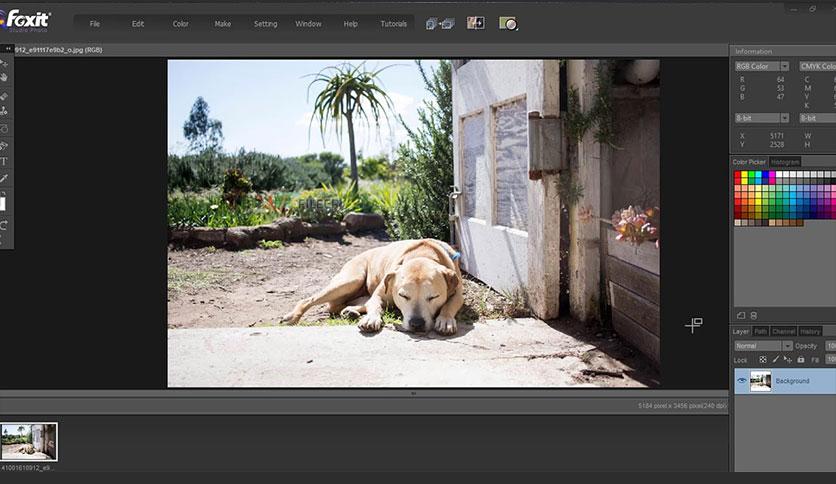Click the green photo magnifier icon in the top toolbar
The width and height of the screenshot is (836, 484).
pyautogui.click(x=508, y=23)
